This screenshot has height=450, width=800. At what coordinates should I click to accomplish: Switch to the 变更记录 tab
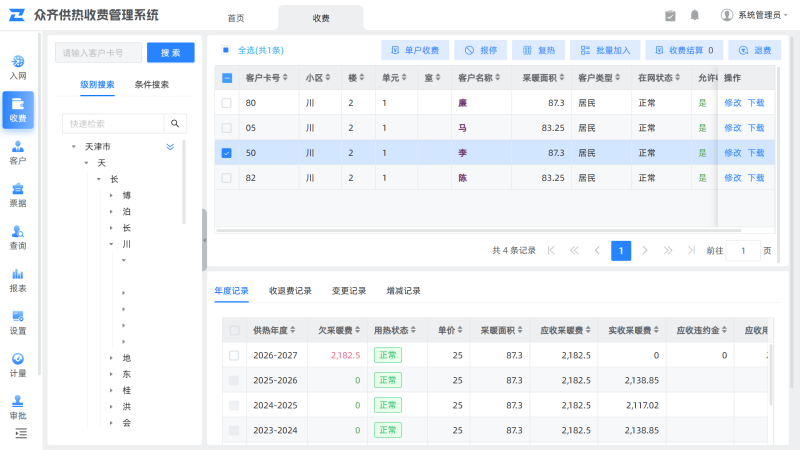(349, 291)
